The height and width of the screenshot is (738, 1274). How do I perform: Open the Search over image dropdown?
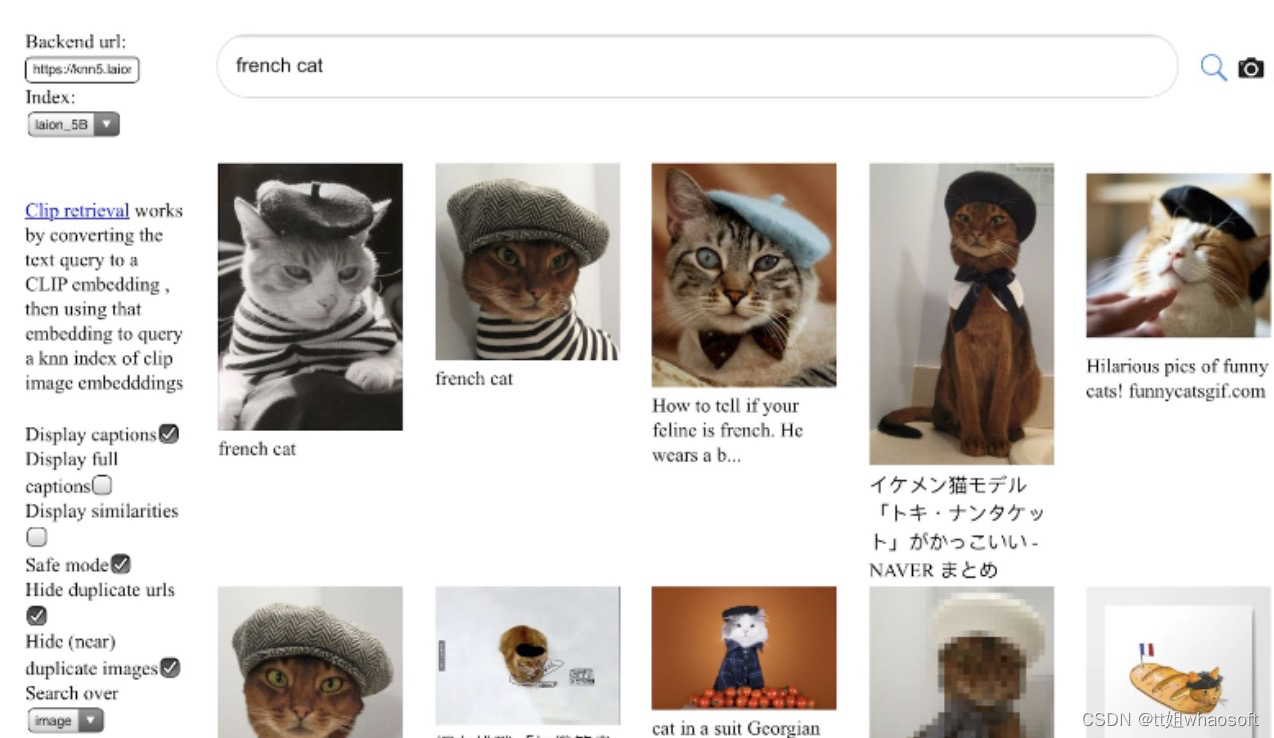coord(65,720)
